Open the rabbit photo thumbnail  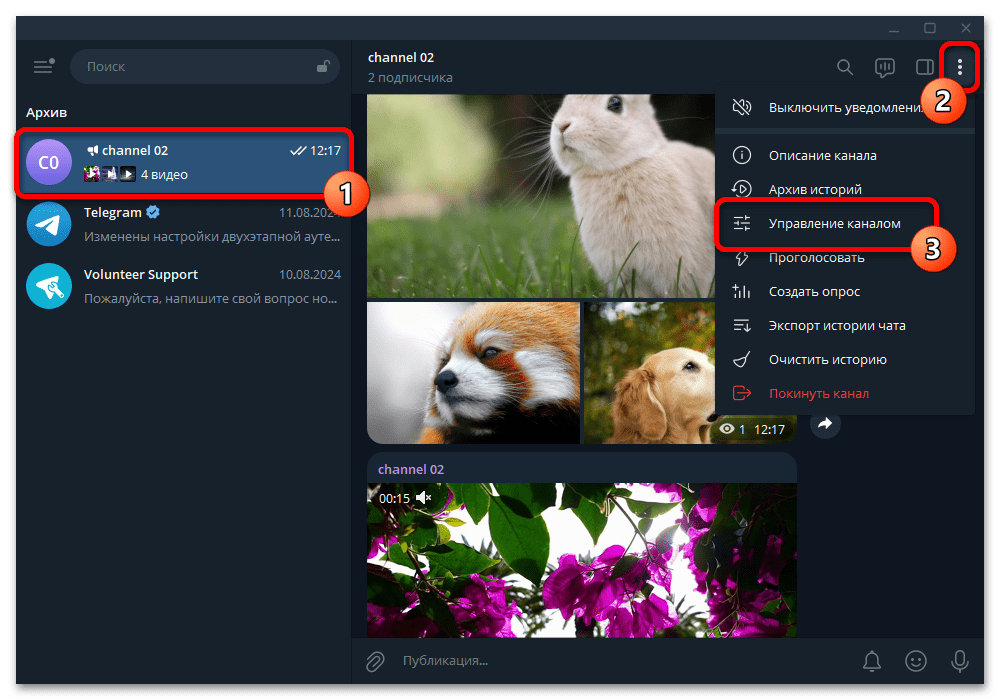tap(540, 195)
